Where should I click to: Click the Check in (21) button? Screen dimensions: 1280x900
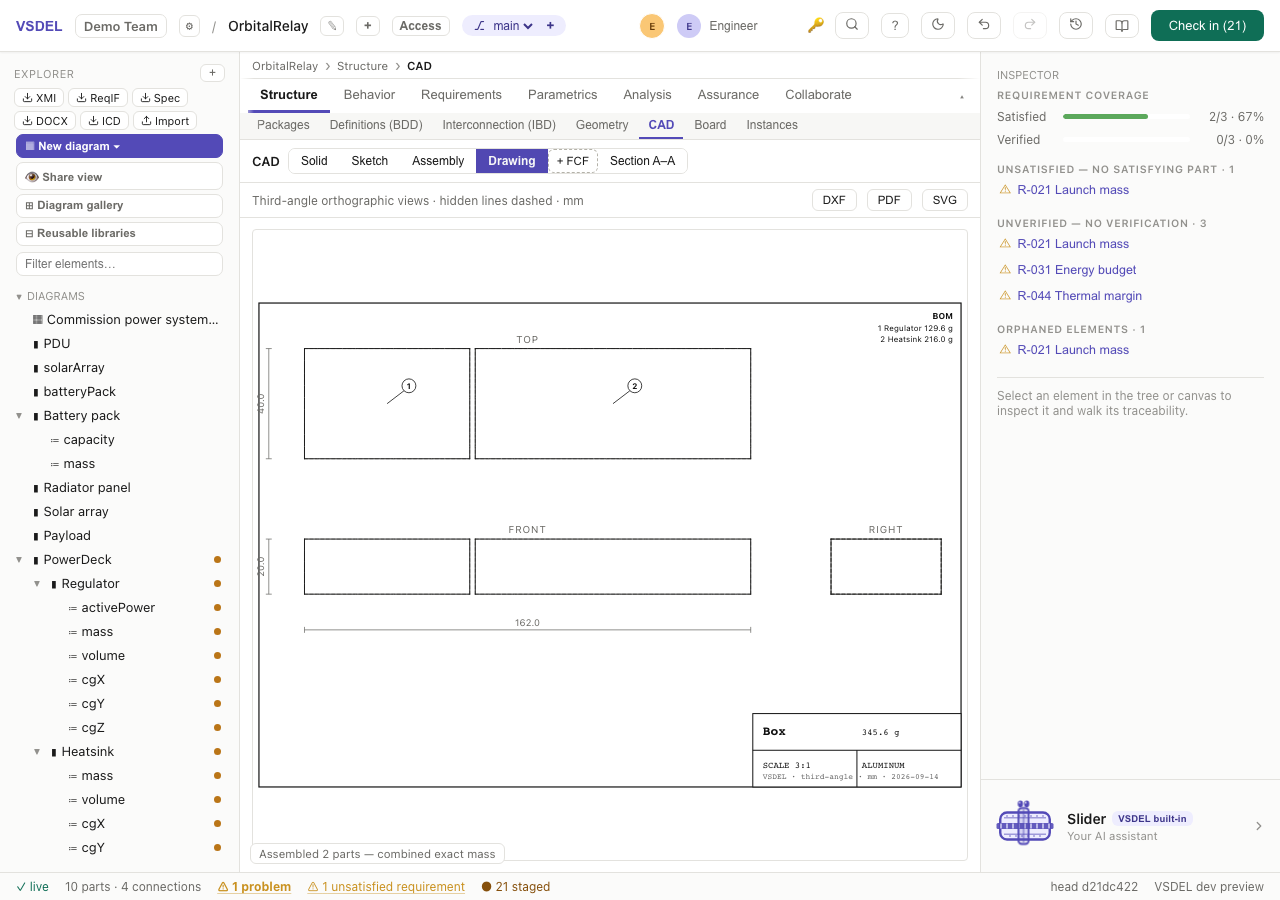point(1207,25)
